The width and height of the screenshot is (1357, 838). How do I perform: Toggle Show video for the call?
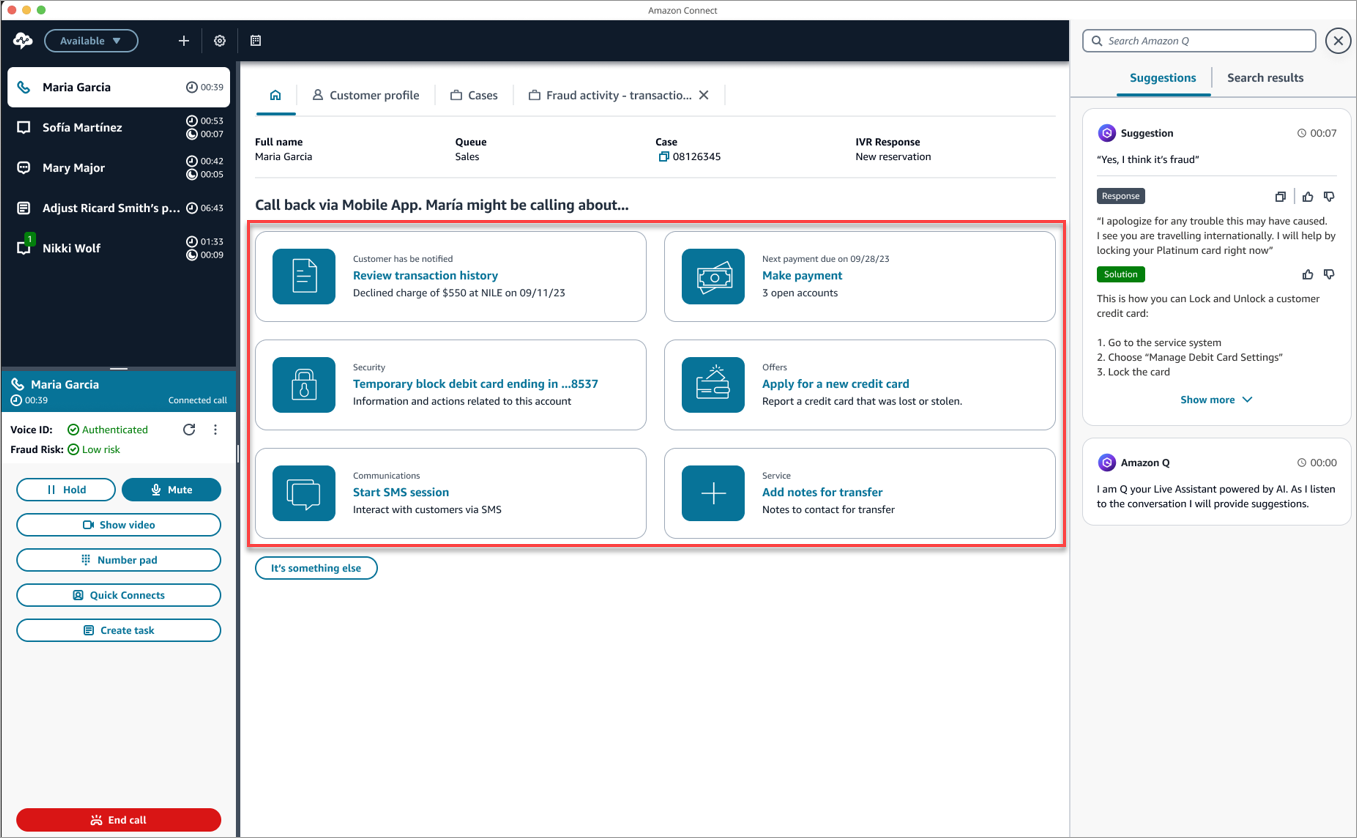(x=118, y=525)
